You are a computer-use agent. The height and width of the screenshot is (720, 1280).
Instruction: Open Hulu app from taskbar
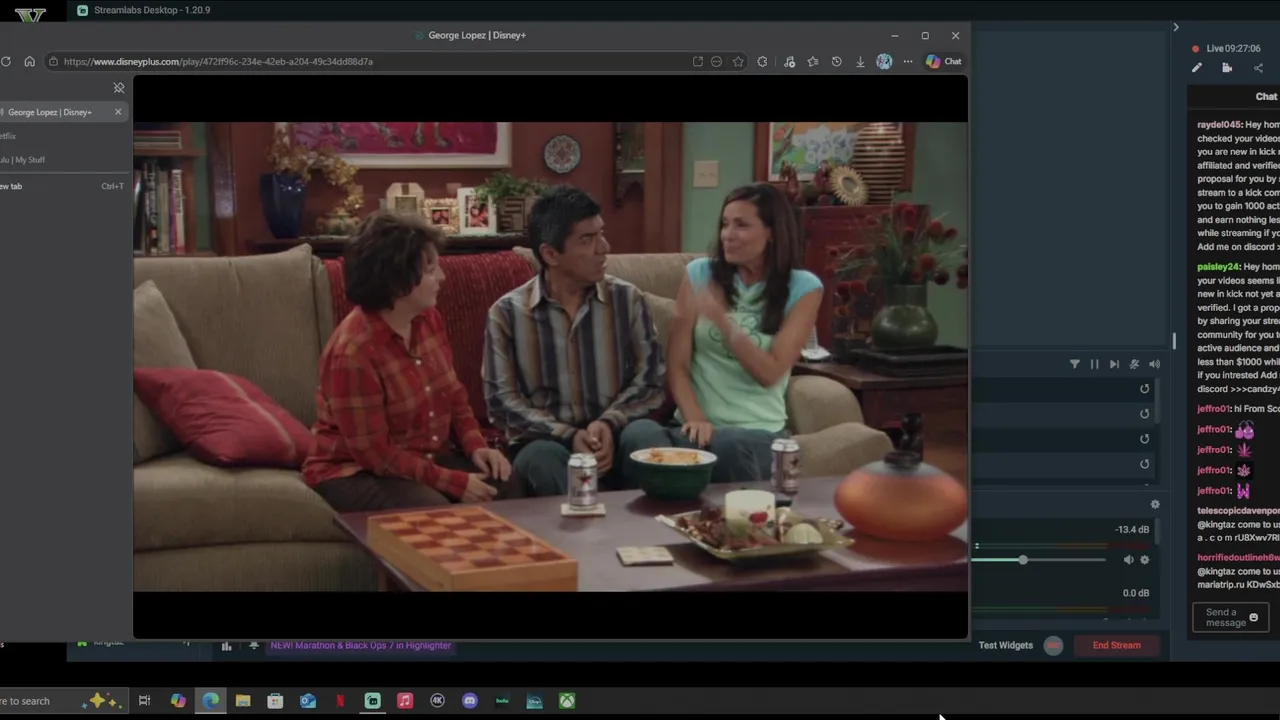pyautogui.click(x=502, y=701)
